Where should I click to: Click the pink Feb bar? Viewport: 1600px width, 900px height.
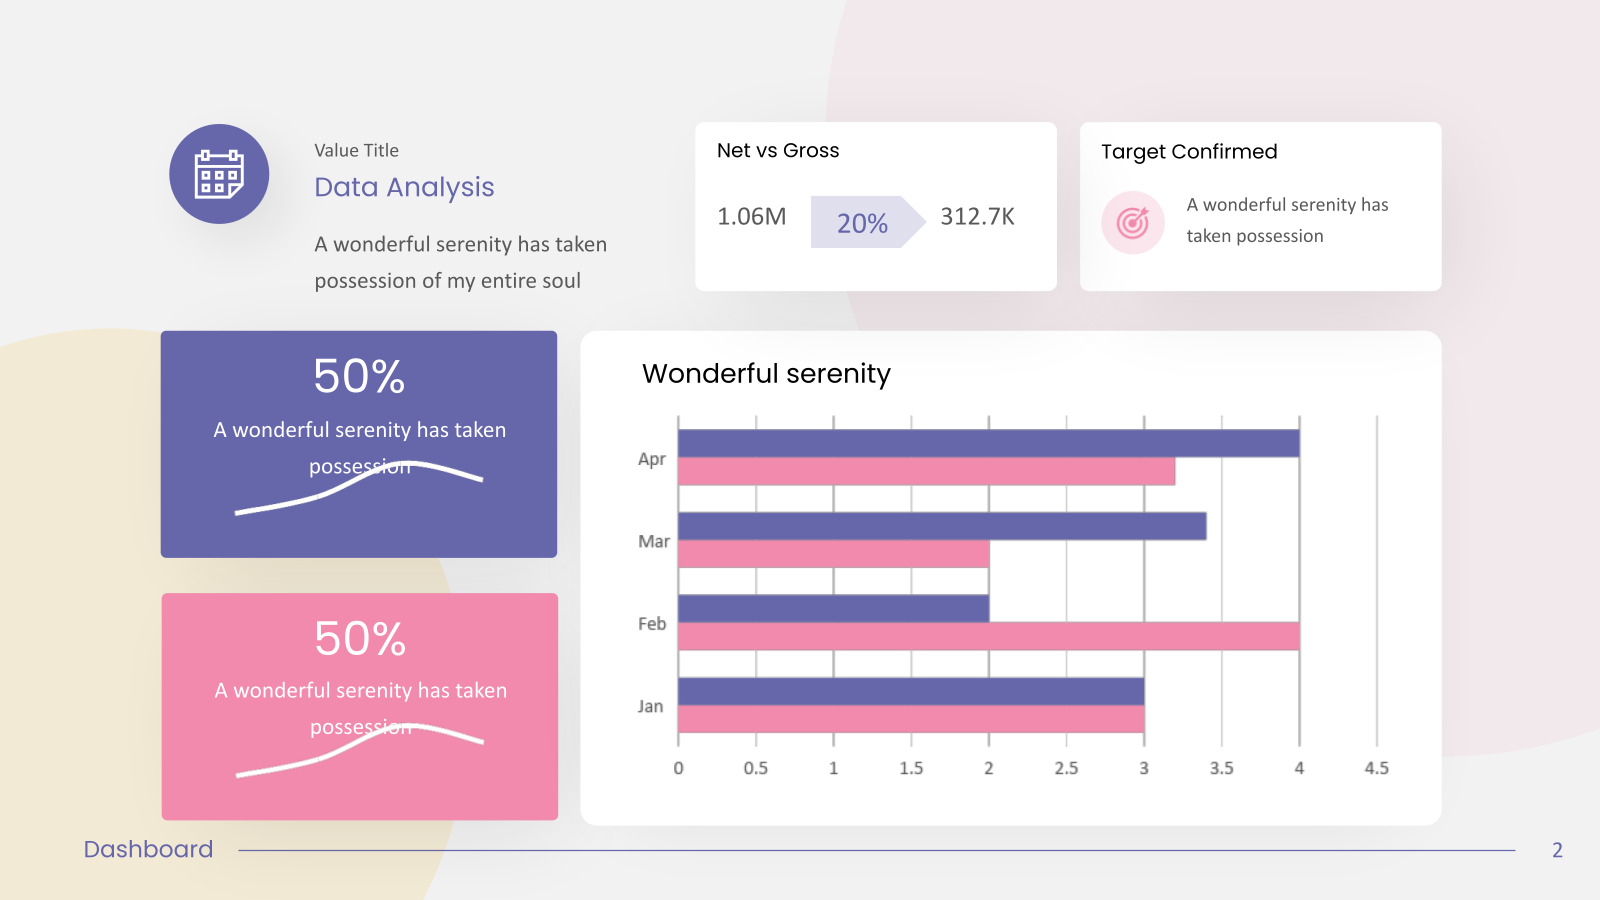coord(989,636)
